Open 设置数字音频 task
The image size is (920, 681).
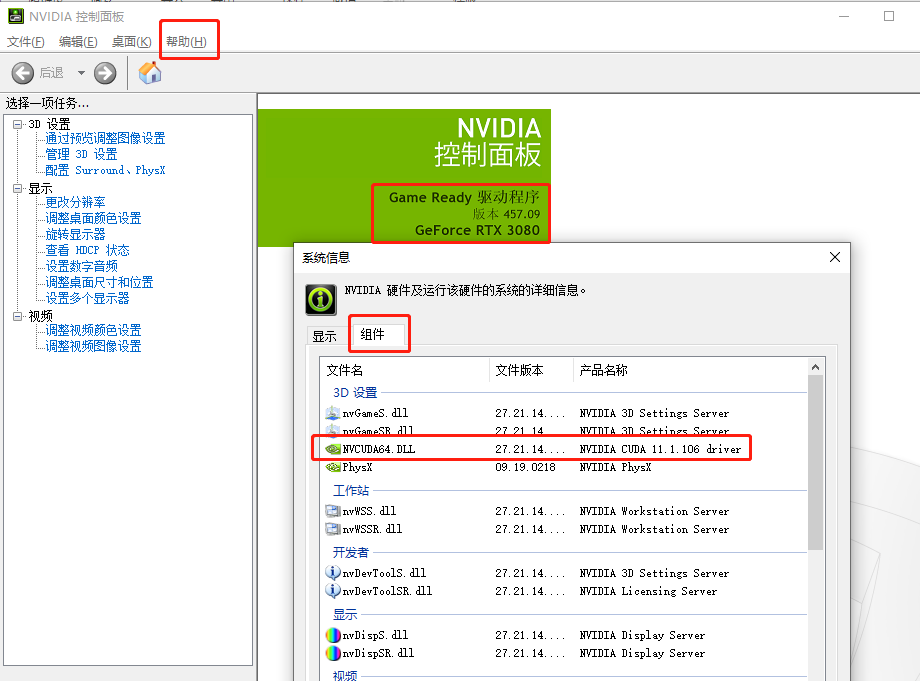click(x=82, y=266)
